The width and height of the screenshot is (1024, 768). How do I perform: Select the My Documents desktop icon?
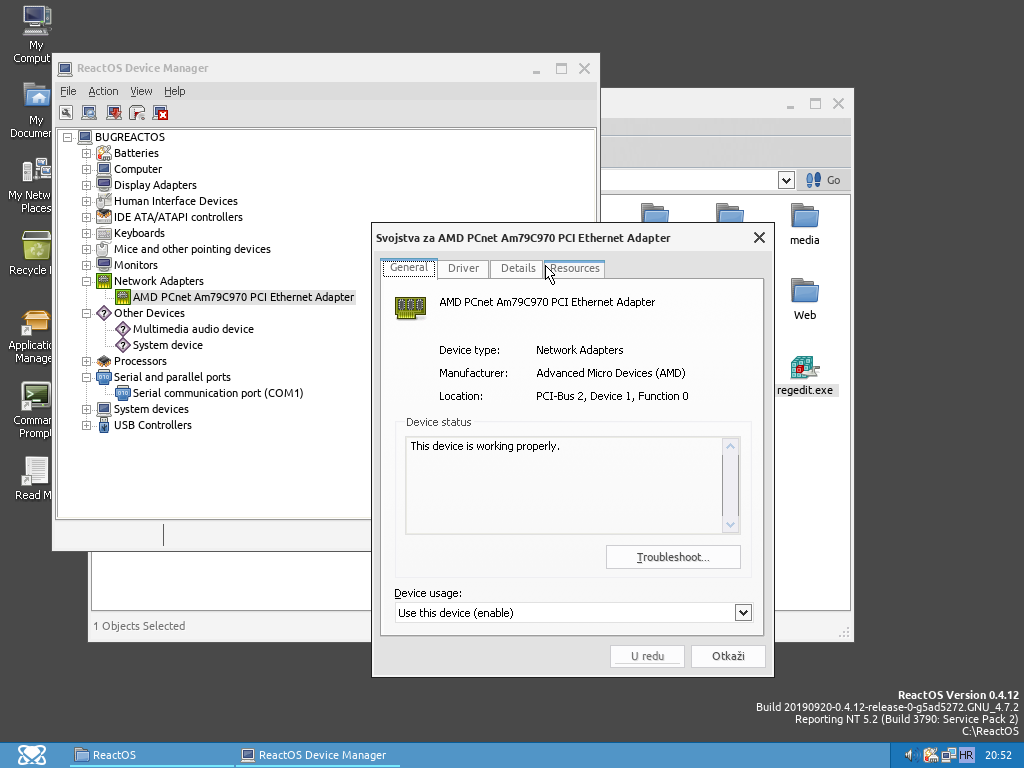[x=37, y=110]
